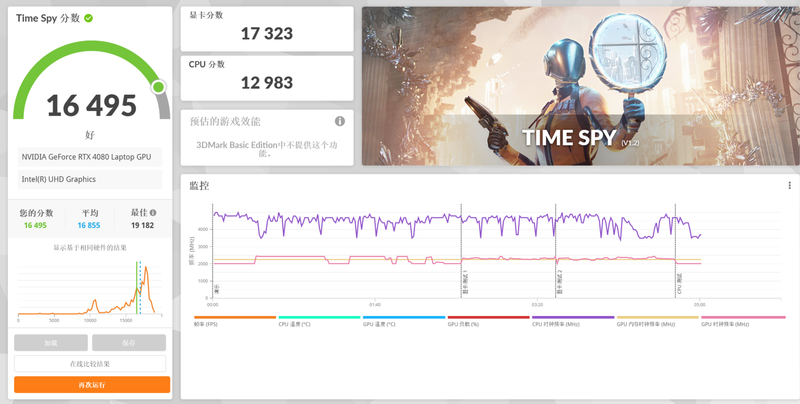Select the NVIDIA GeForce RTX 4080 Laptop GPU entry
This screenshot has height=404, width=800.
click(90, 157)
